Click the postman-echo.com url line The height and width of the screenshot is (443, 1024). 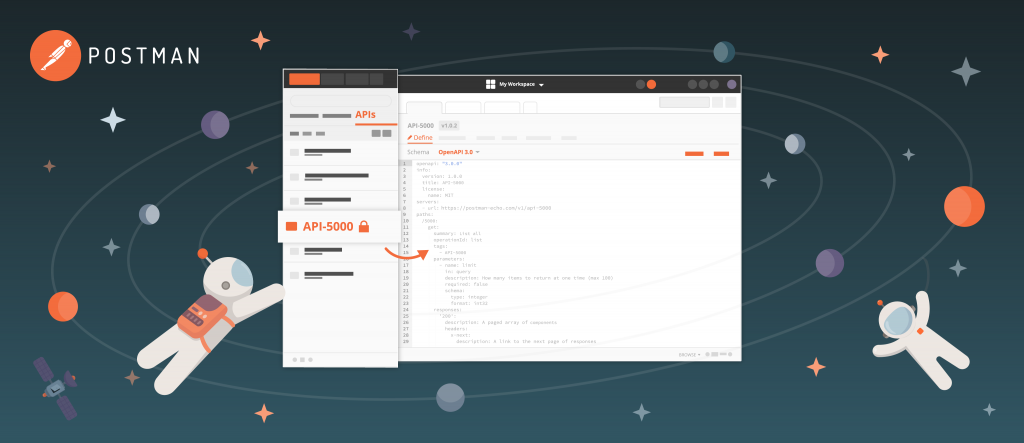pyautogui.click(x=487, y=208)
